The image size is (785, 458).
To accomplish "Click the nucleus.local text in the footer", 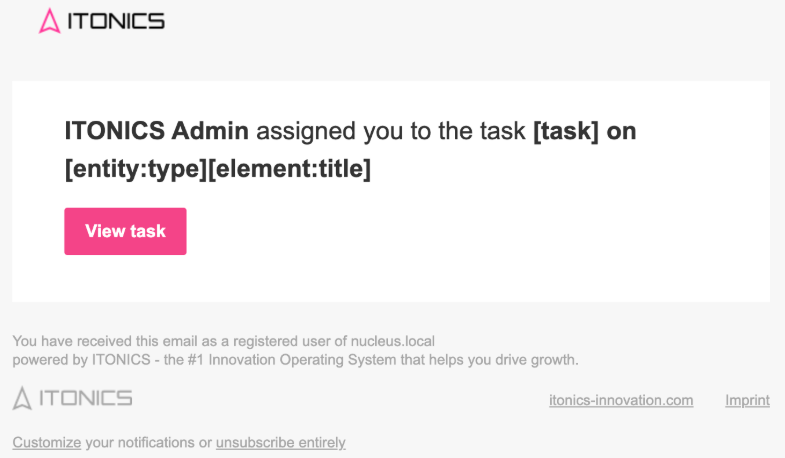I will [397, 341].
